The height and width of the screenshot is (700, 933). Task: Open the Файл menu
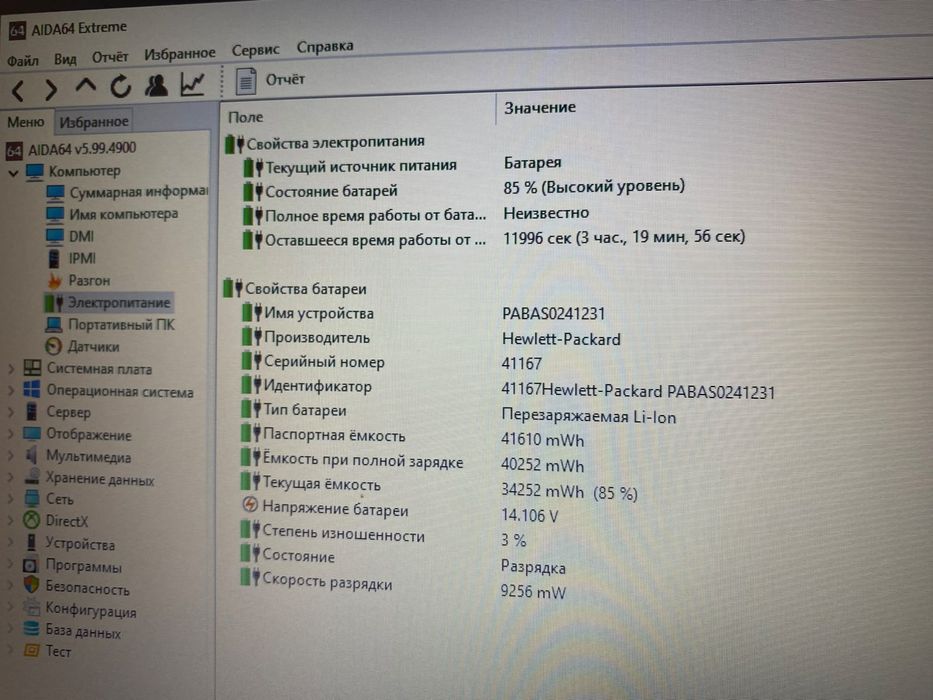click(x=23, y=61)
